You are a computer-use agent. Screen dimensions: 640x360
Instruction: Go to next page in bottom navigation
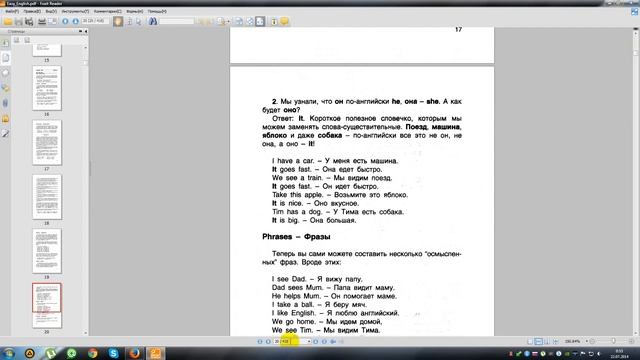[316, 341]
